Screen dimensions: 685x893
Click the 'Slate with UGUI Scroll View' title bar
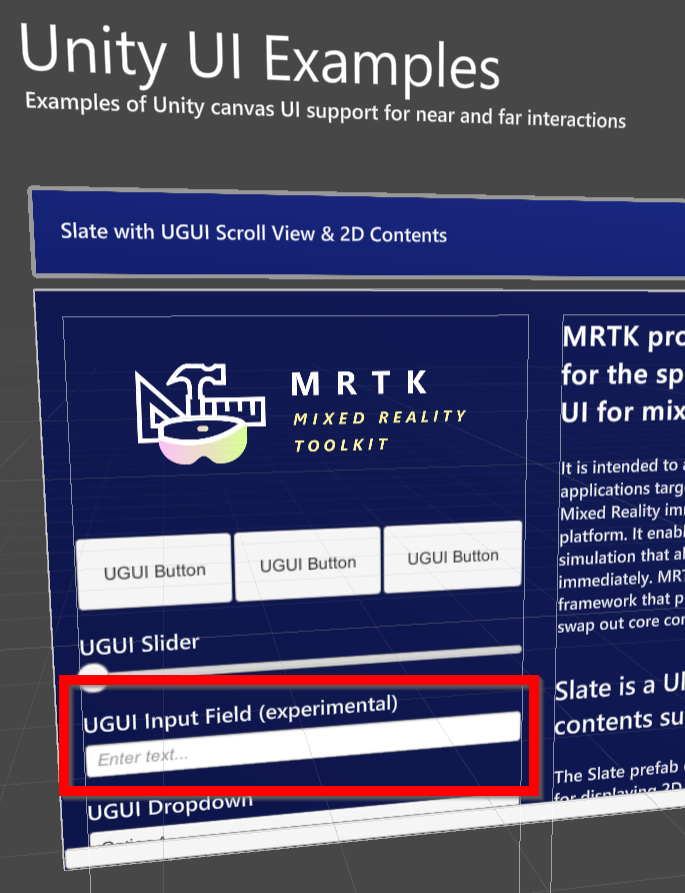pyautogui.click(x=358, y=234)
